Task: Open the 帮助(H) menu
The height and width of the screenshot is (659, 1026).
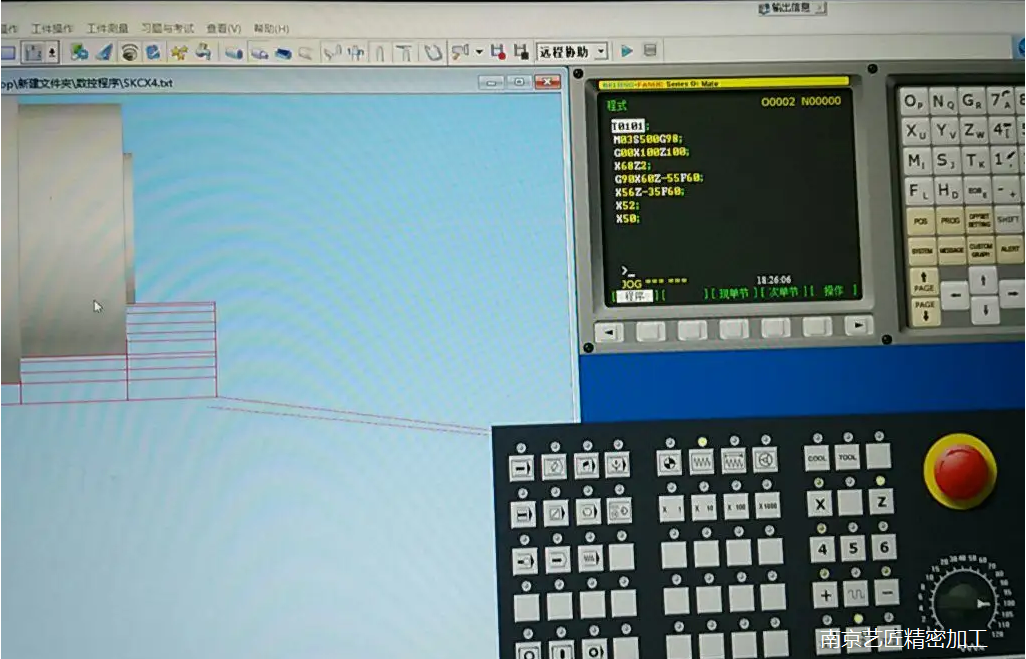Action: point(271,29)
